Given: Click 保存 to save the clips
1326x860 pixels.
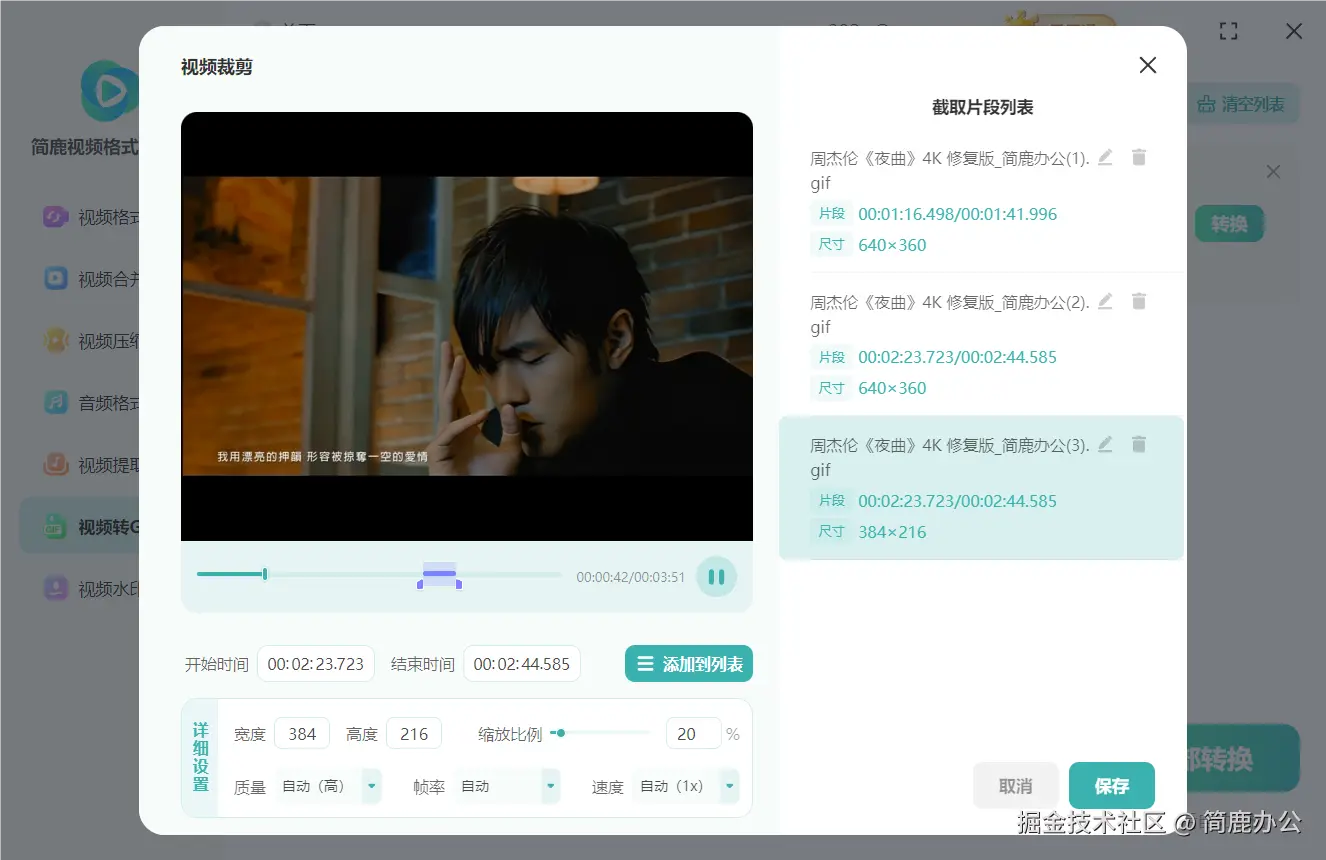Looking at the screenshot, I should click(x=1112, y=786).
